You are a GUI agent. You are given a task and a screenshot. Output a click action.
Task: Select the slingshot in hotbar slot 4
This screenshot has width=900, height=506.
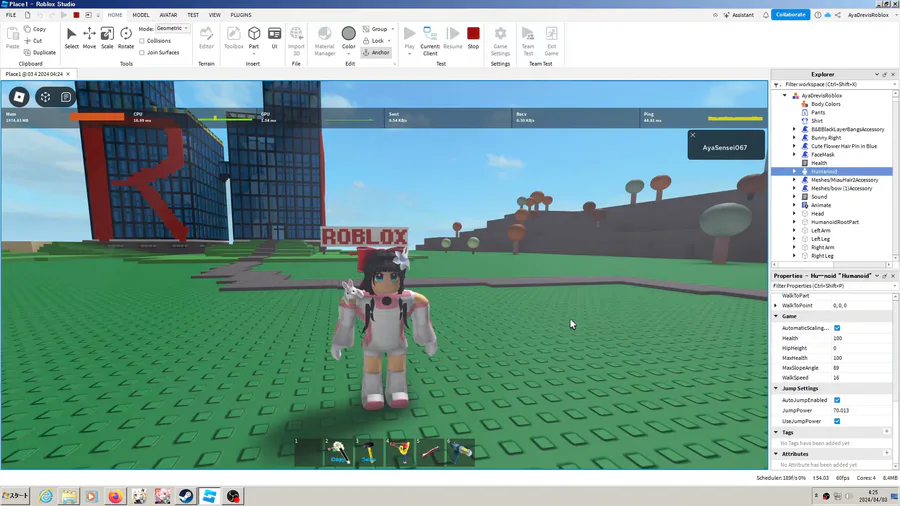click(399, 452)
